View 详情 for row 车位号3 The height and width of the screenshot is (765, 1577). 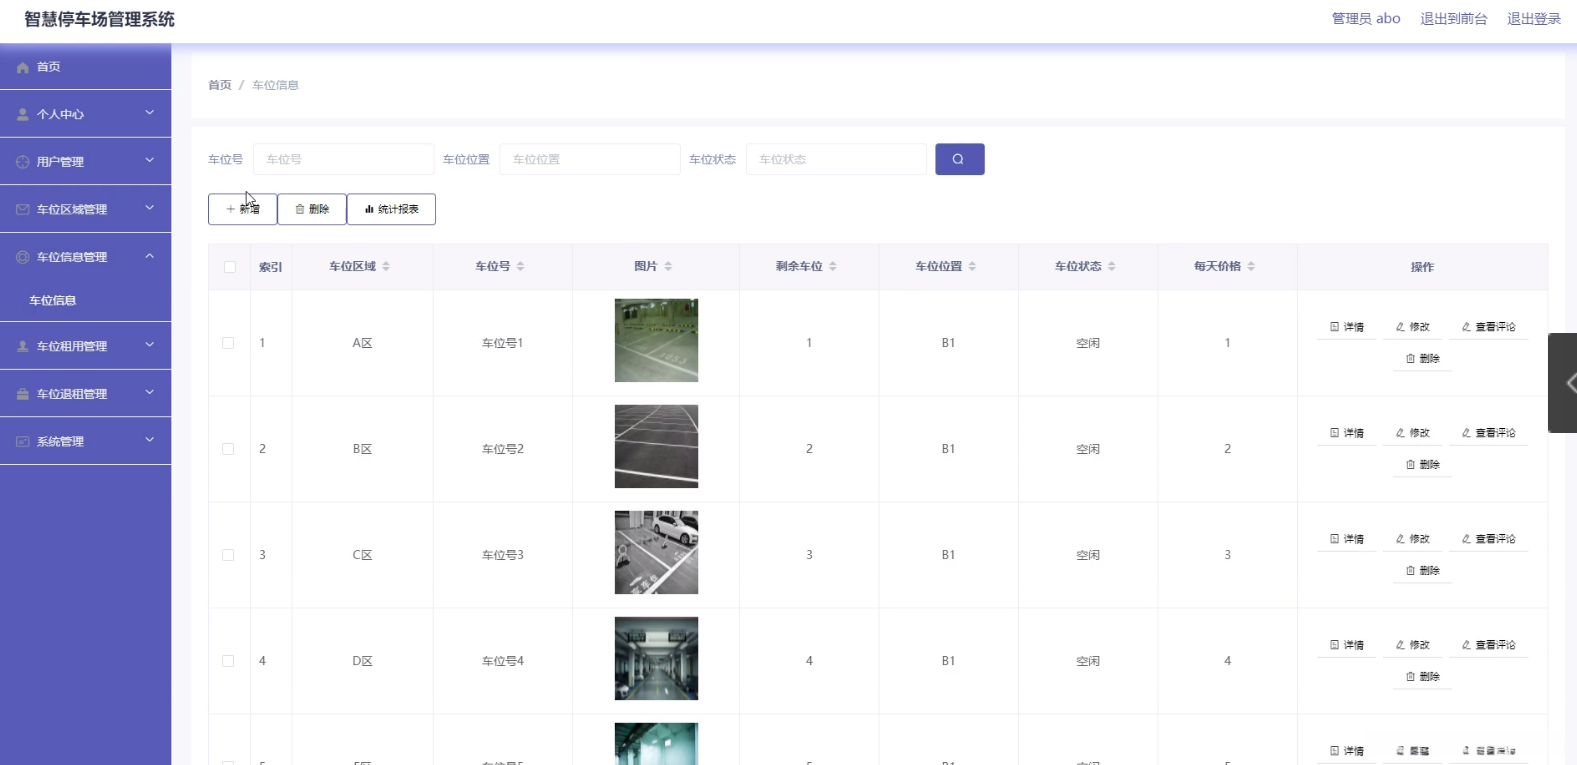pyautogui.click(x=1347, y=539)
